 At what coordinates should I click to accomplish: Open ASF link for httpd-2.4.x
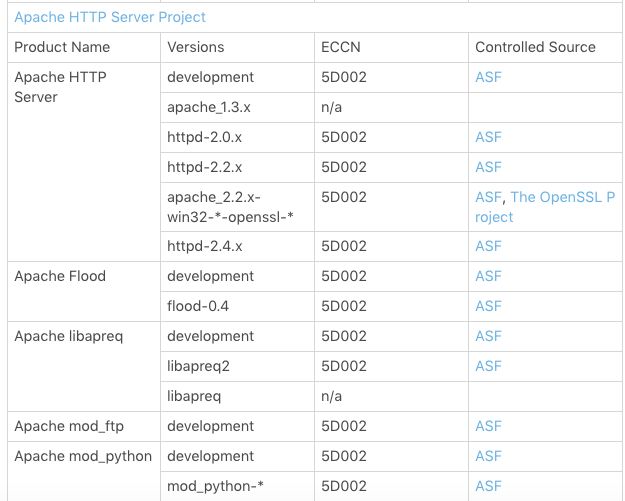click(x=488, y=246)
